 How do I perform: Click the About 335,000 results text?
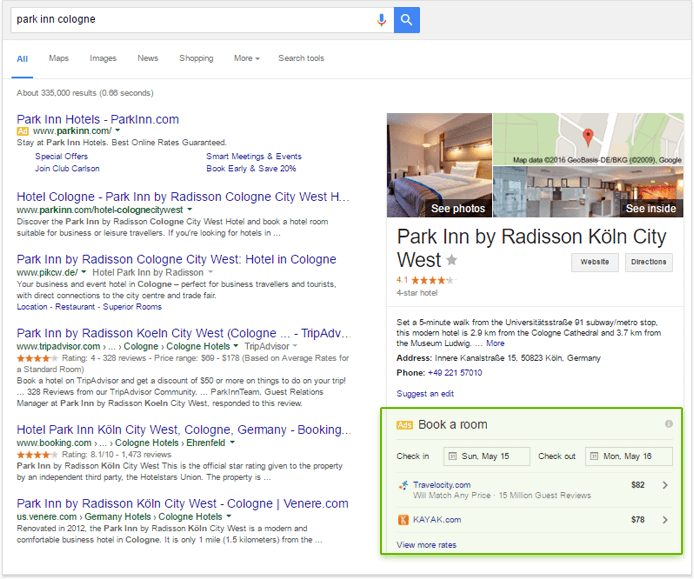point(85,93)
